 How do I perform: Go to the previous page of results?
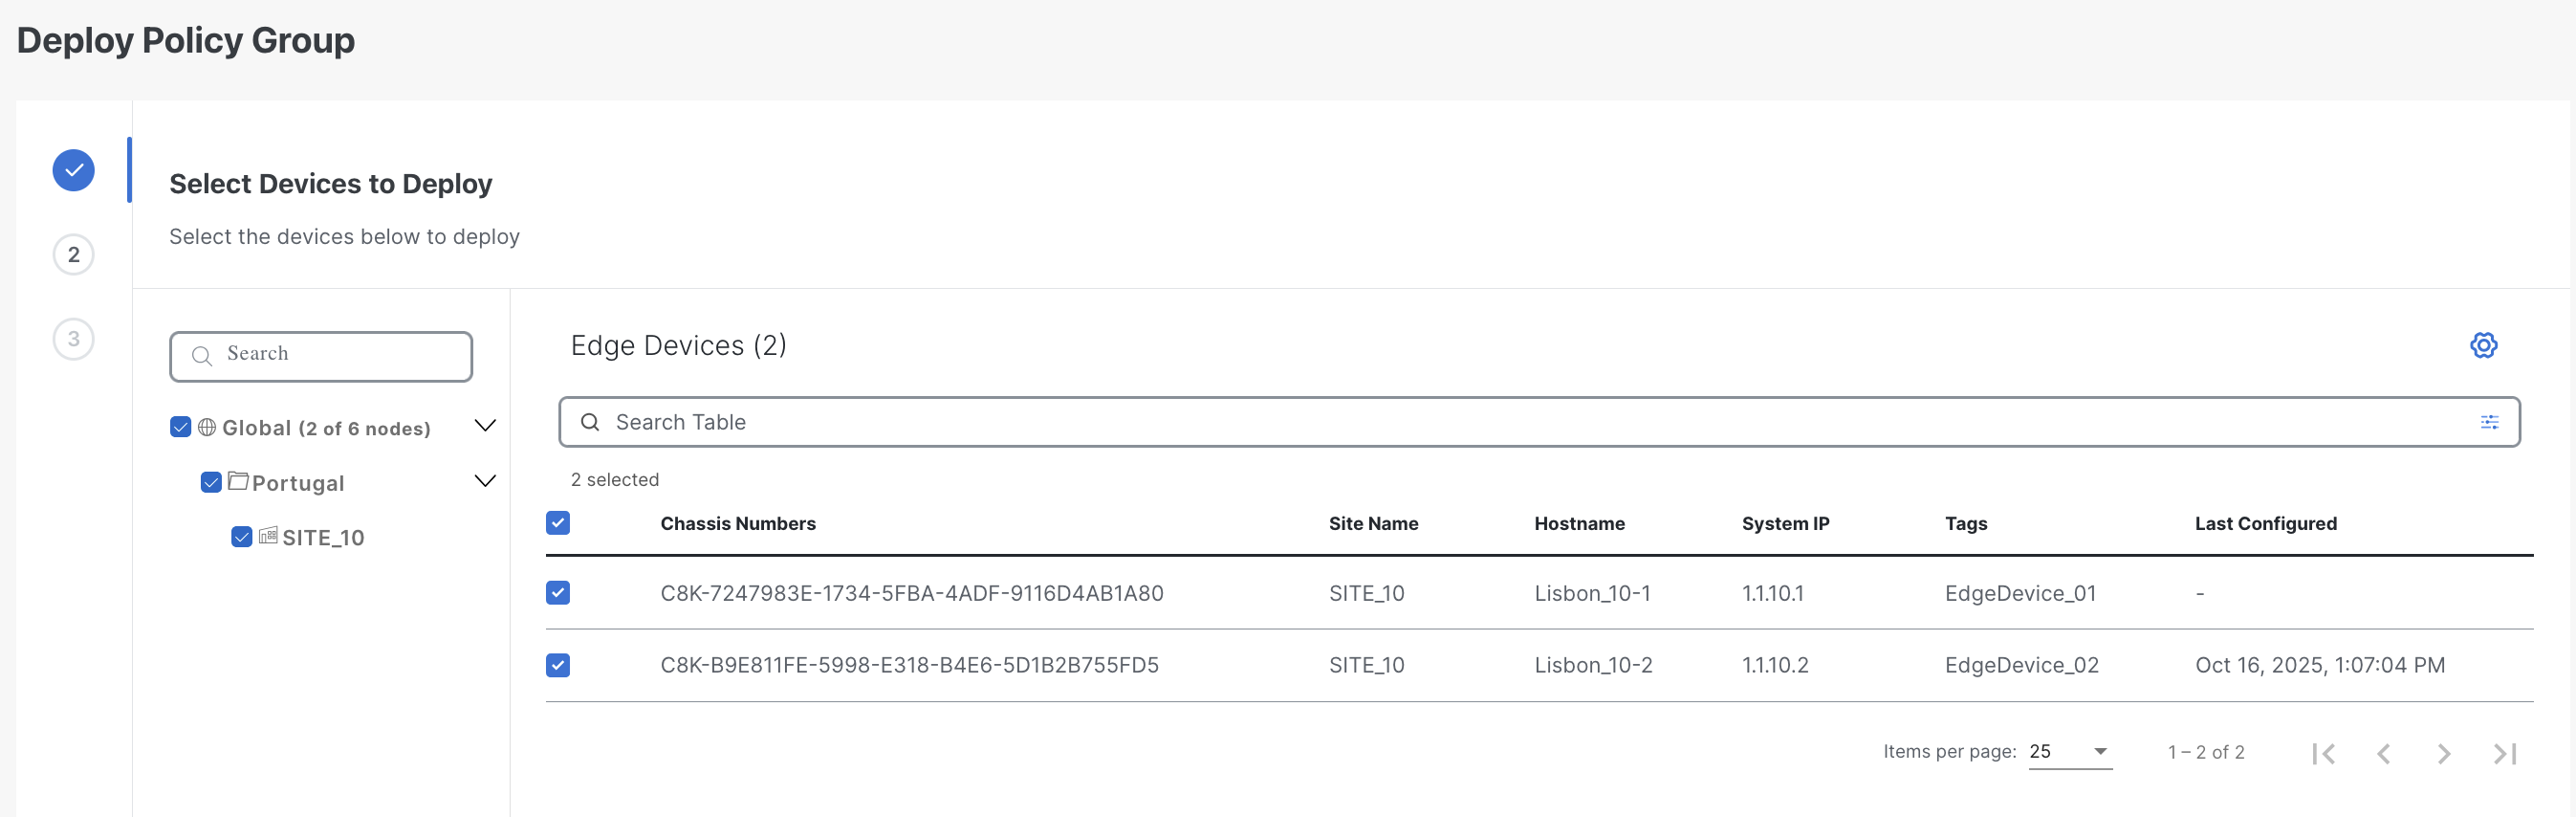click(2384, 753)
